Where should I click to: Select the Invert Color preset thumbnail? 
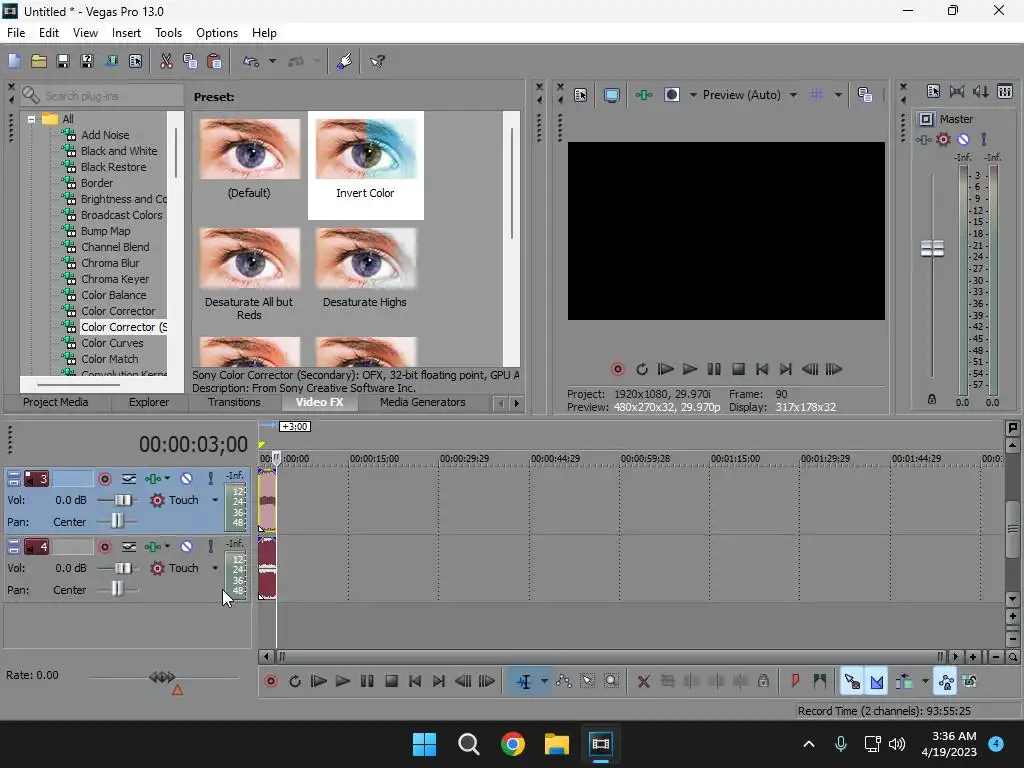pos(365,149)
